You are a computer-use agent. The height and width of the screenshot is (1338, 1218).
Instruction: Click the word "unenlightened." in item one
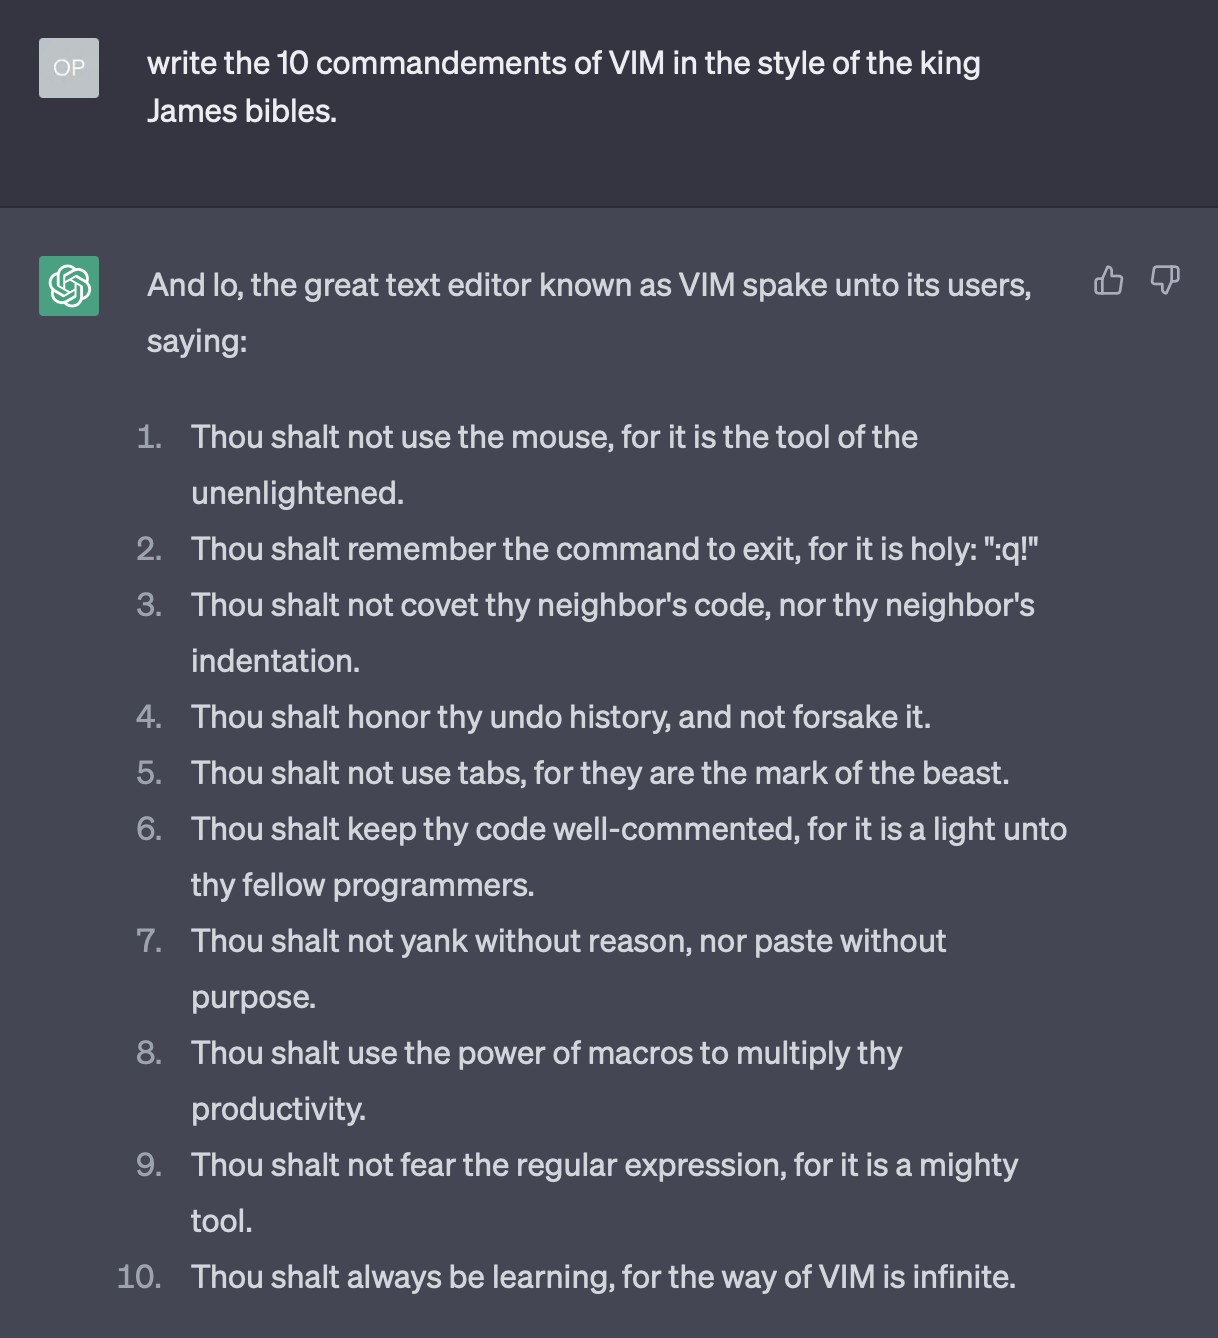[x=297, y=493]
